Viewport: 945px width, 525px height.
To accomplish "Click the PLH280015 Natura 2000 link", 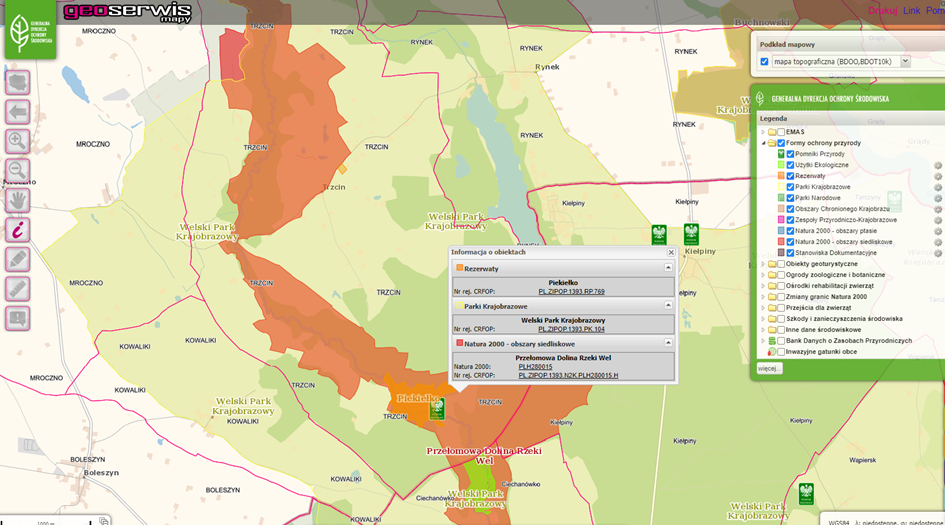I will coord(535,366).
